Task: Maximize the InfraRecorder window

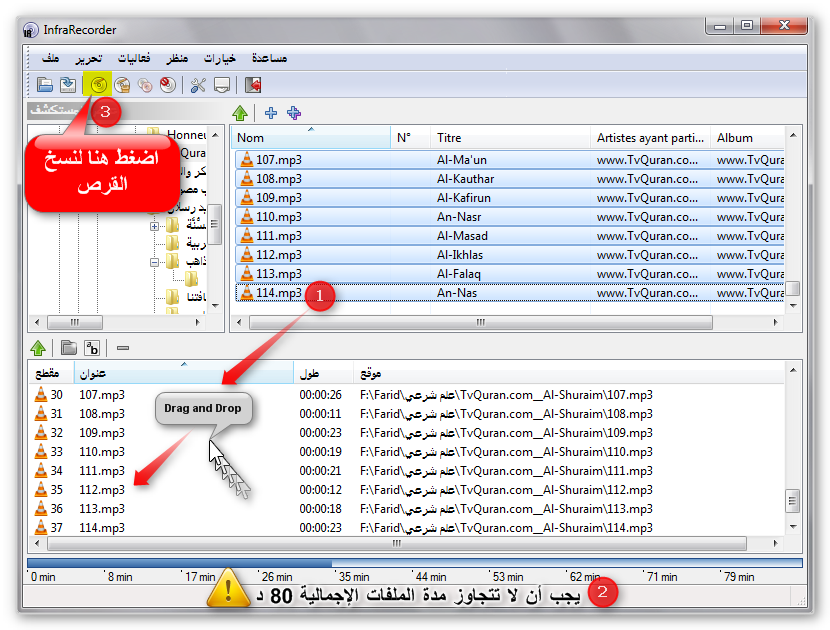Action: pyautogui.click(x=747, y=25)
